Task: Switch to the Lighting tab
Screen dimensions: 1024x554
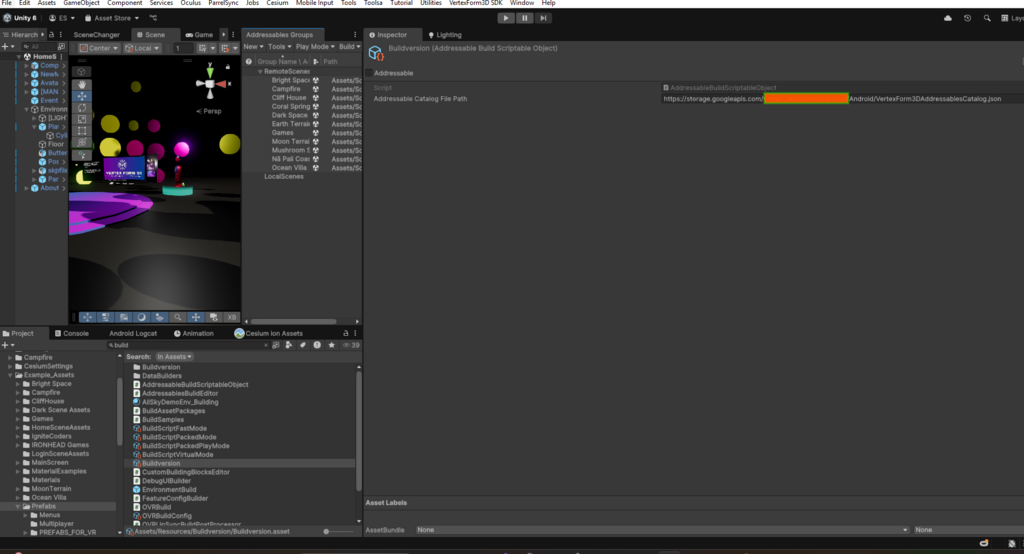Action: [444, 35]
